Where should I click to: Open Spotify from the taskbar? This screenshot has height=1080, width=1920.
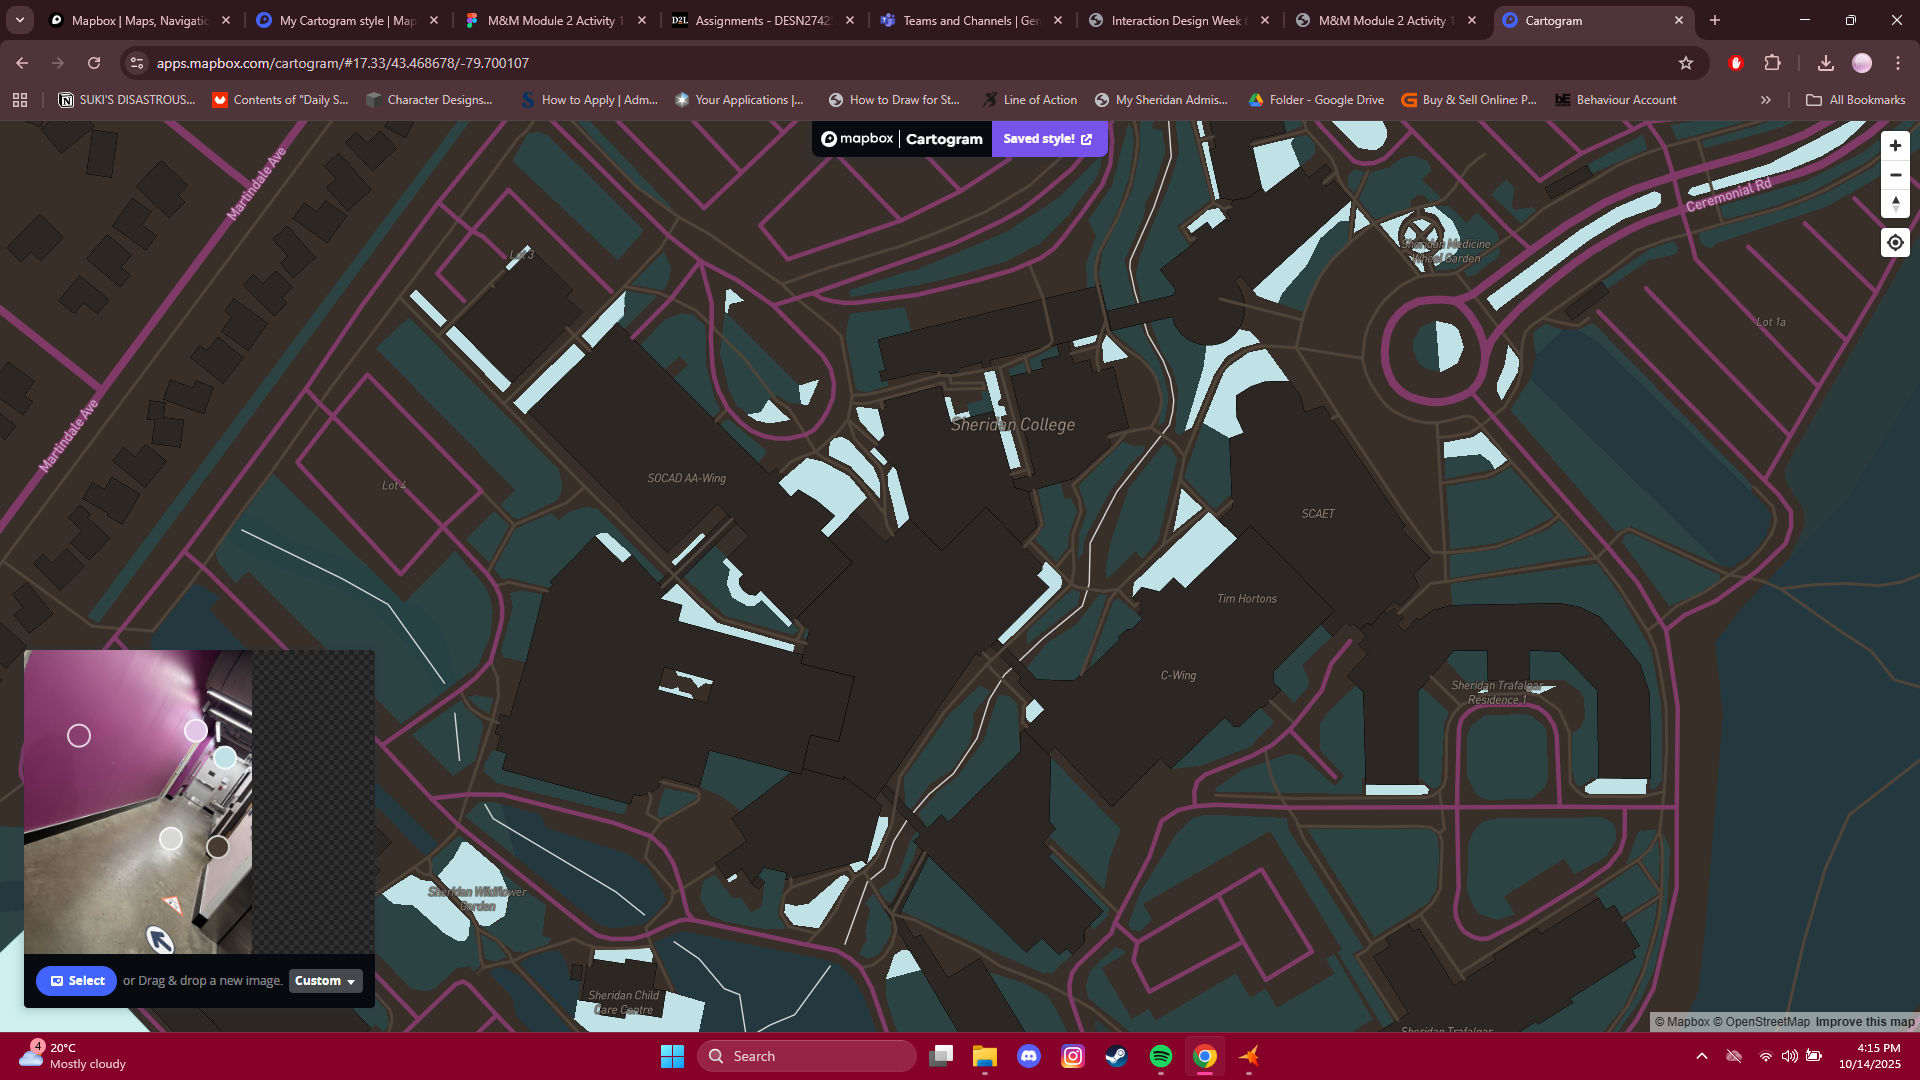1160,1056
